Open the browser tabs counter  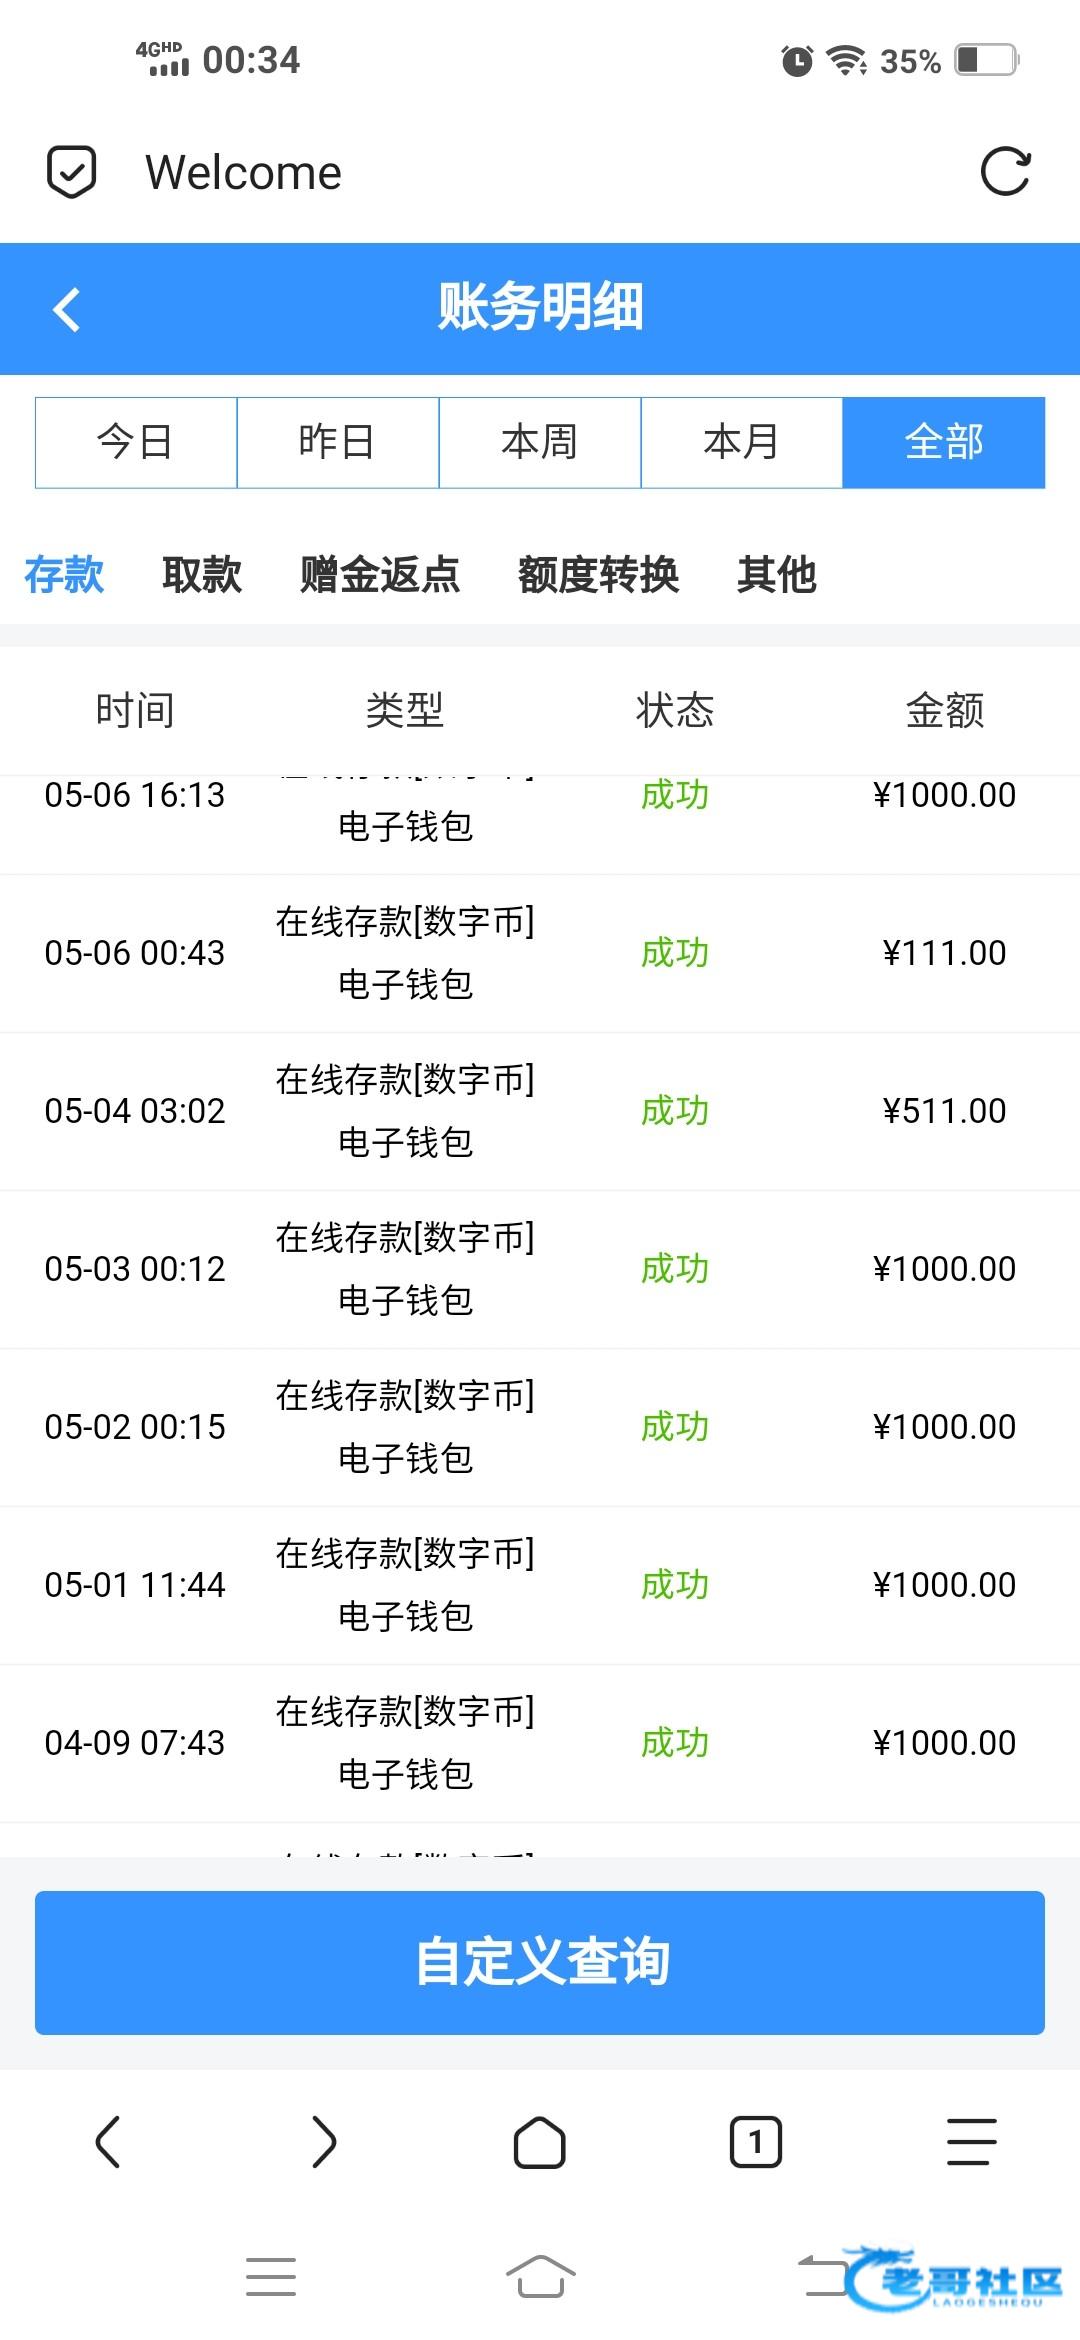(756, 2142)
